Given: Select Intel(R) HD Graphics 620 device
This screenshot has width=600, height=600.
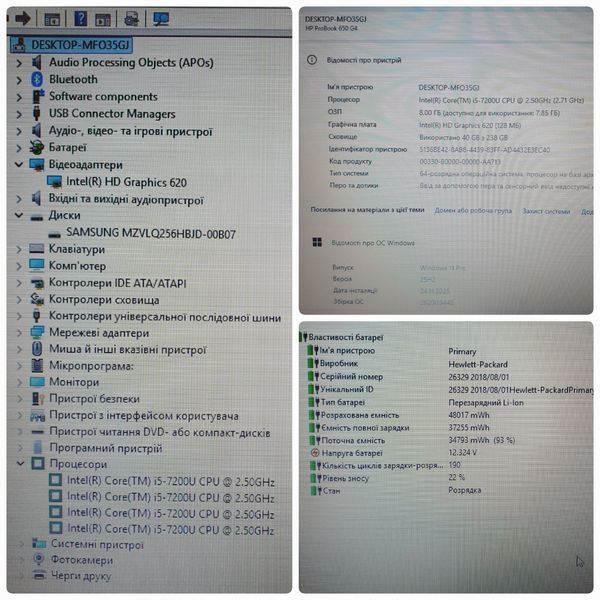Looking at the screenshot, I should click(126, 182).
